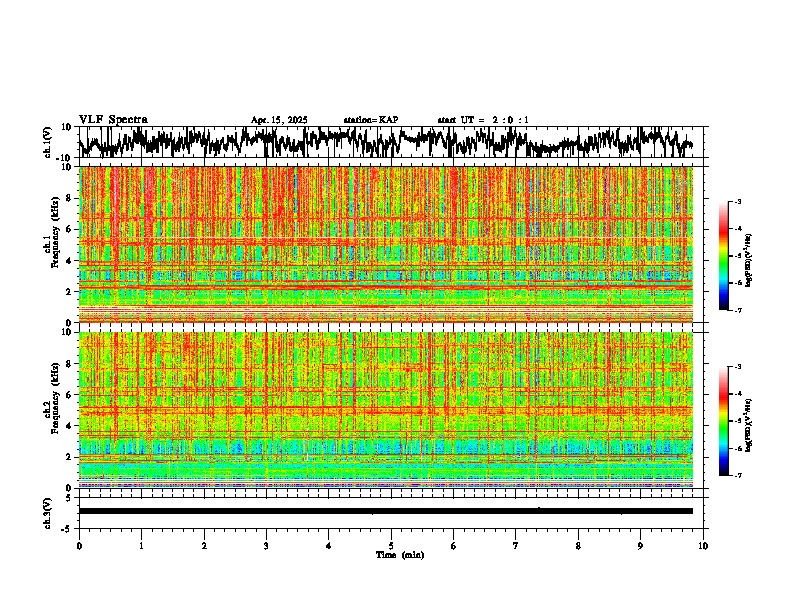The height and width of the screenshot is (612, 792).
Task: Click time axis tick label "0"
Action: click(79, 546)
